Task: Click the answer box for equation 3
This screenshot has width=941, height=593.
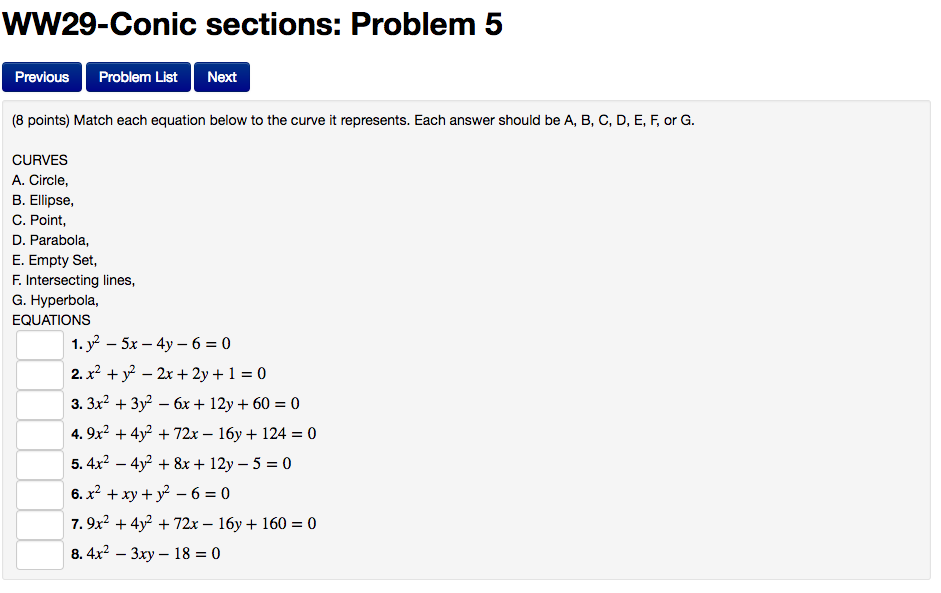Action: [x=39, y=404]
